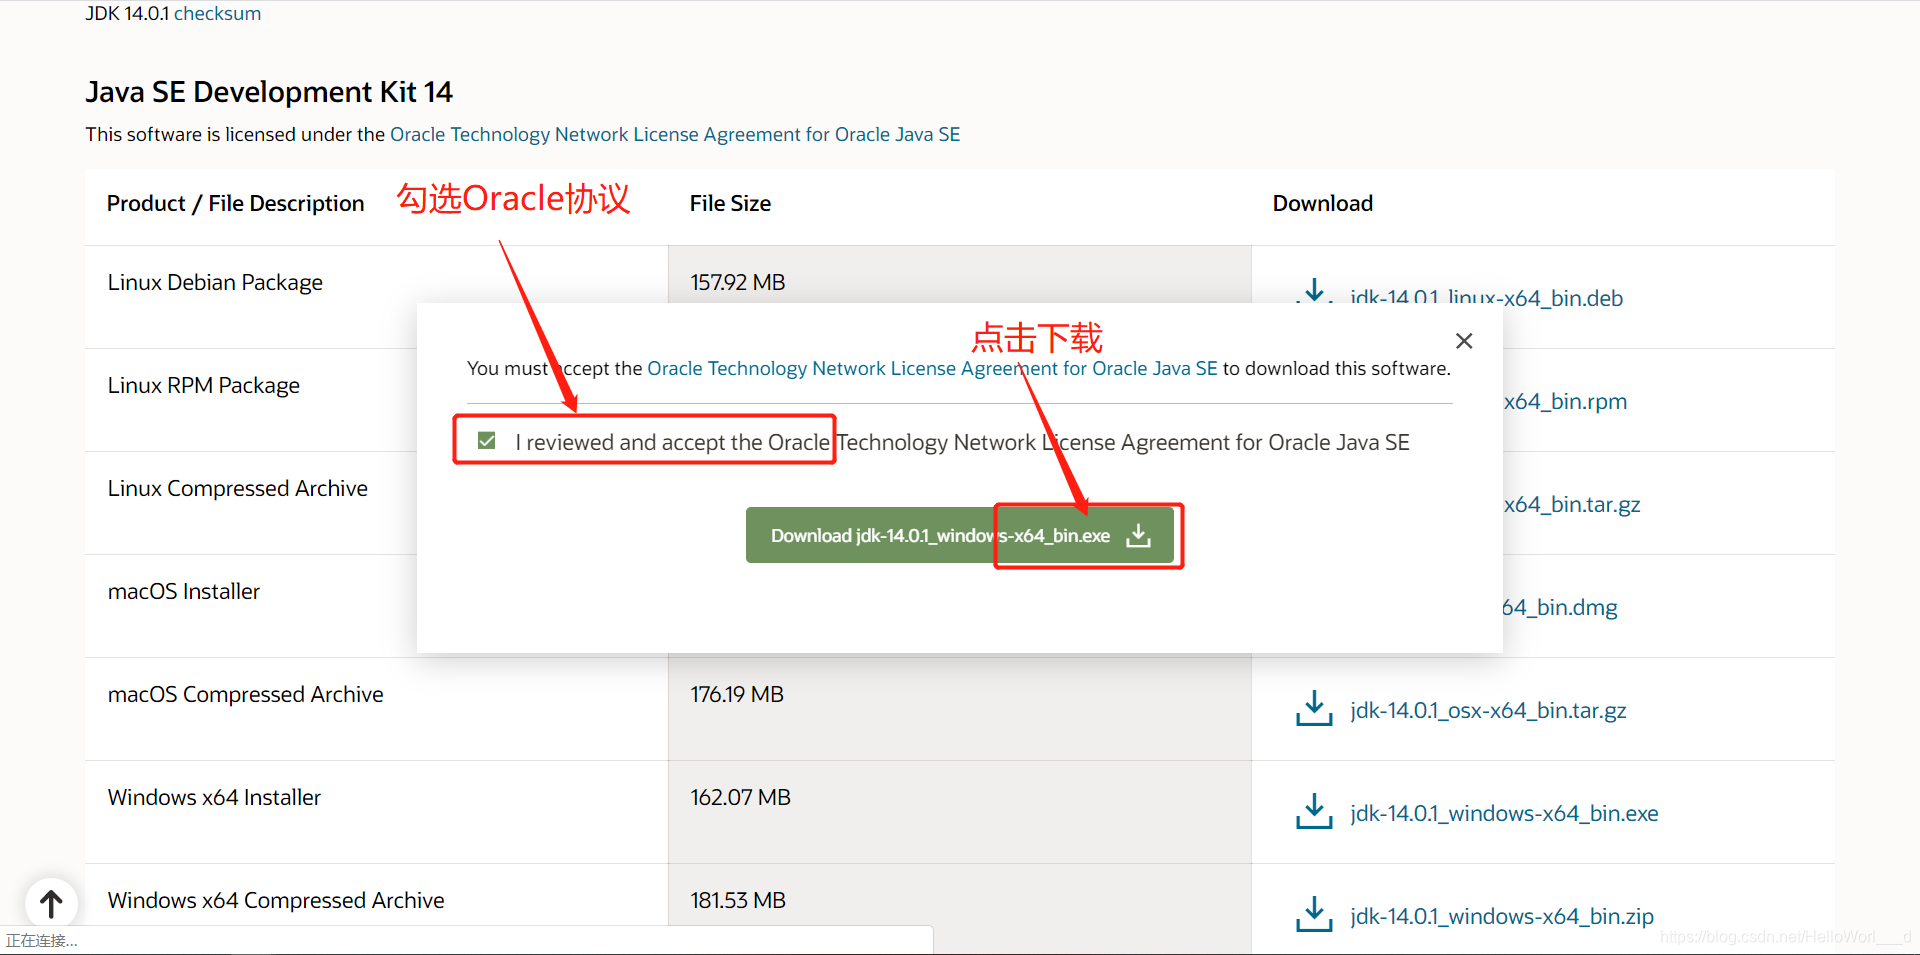Open the JDK 14.0.1 checksum link

coord(217,13)
